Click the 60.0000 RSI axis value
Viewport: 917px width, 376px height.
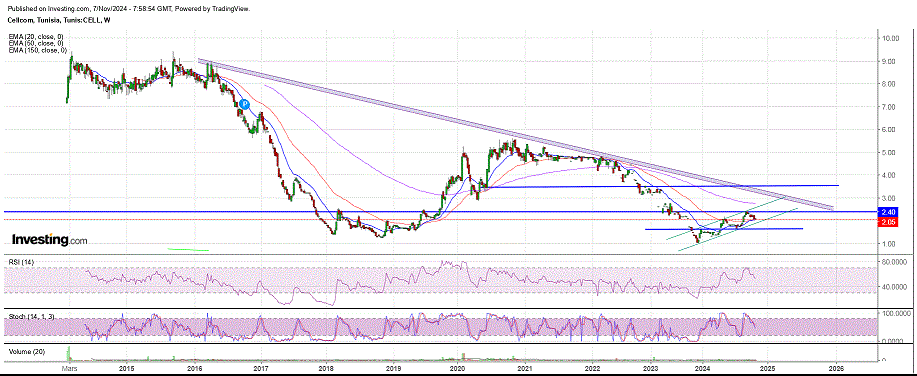[x=895, y=263]
